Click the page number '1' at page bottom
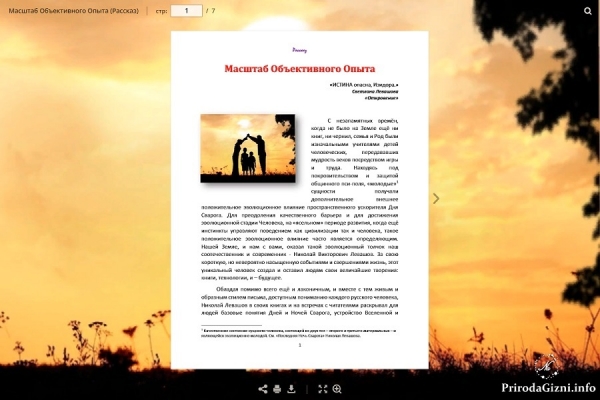The width and height of the screenshot is (600, 400). click(x=300, y=345)
